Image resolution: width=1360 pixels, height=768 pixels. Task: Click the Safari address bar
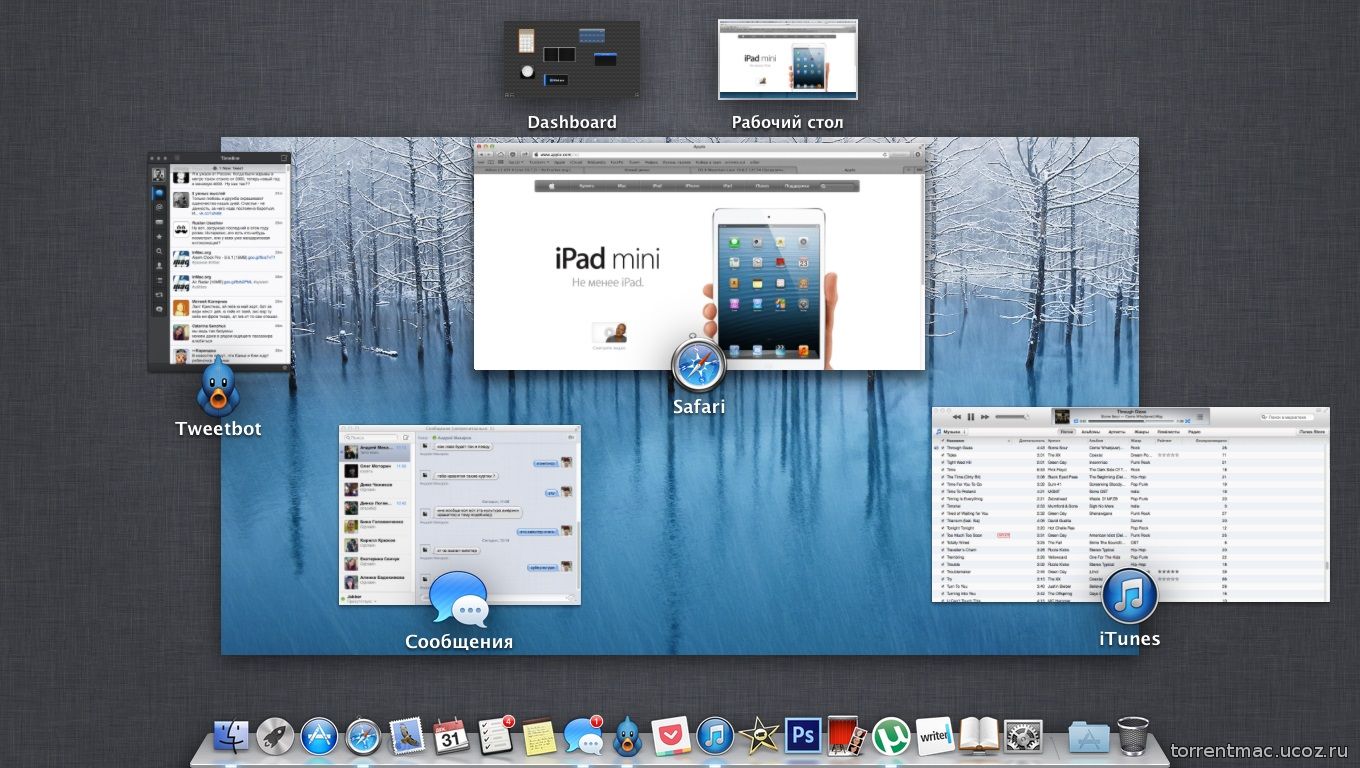(711, 155)
